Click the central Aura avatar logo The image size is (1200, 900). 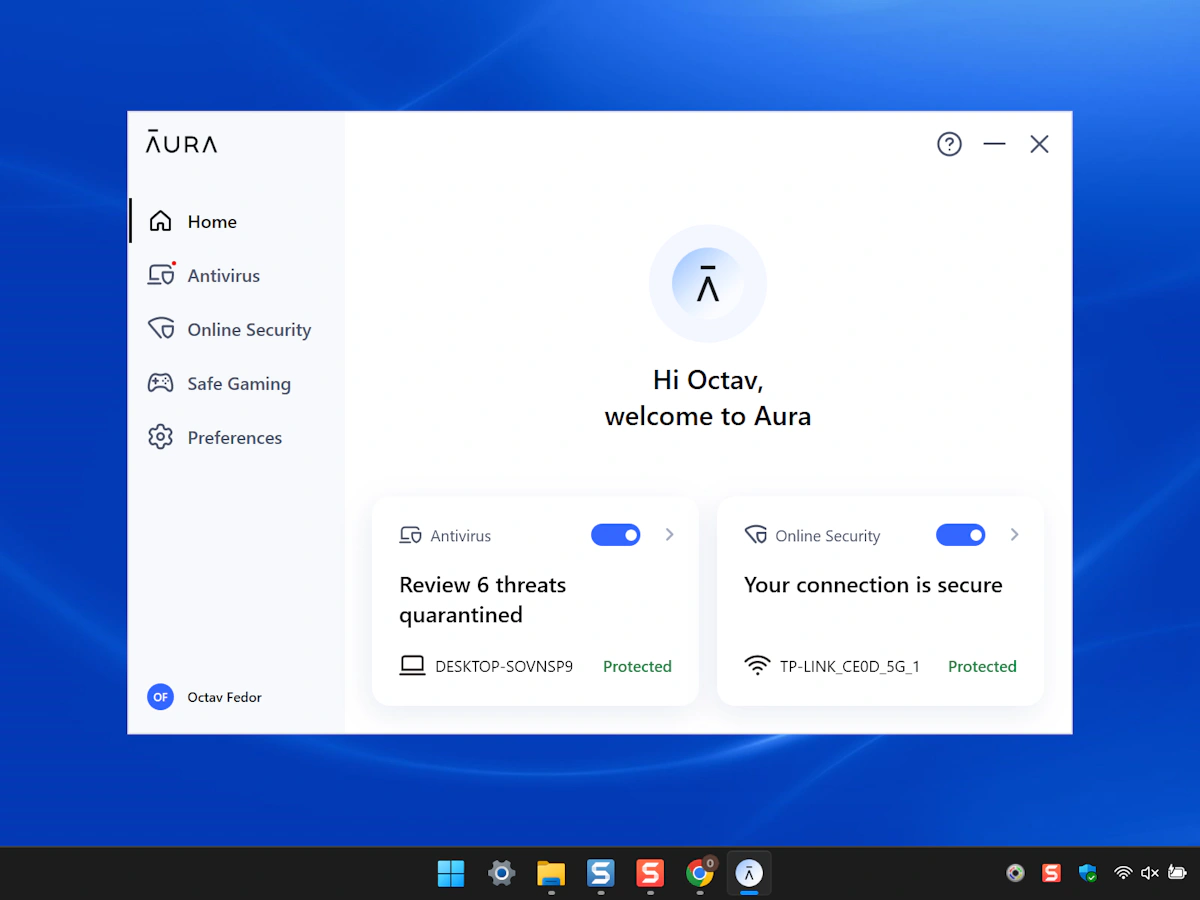pyautogui.click(x=708, y=284)
